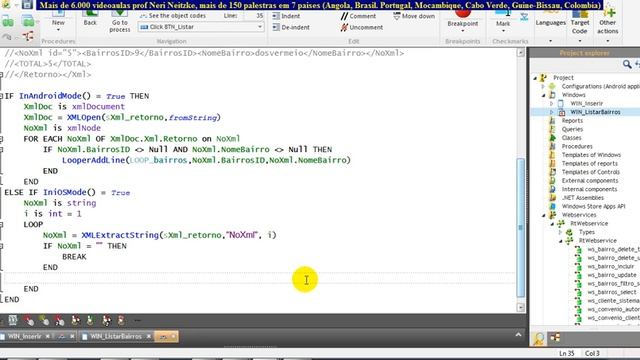Click the Move down button
640x360 pixels.
pyautogui.click(x=414, y=16)
